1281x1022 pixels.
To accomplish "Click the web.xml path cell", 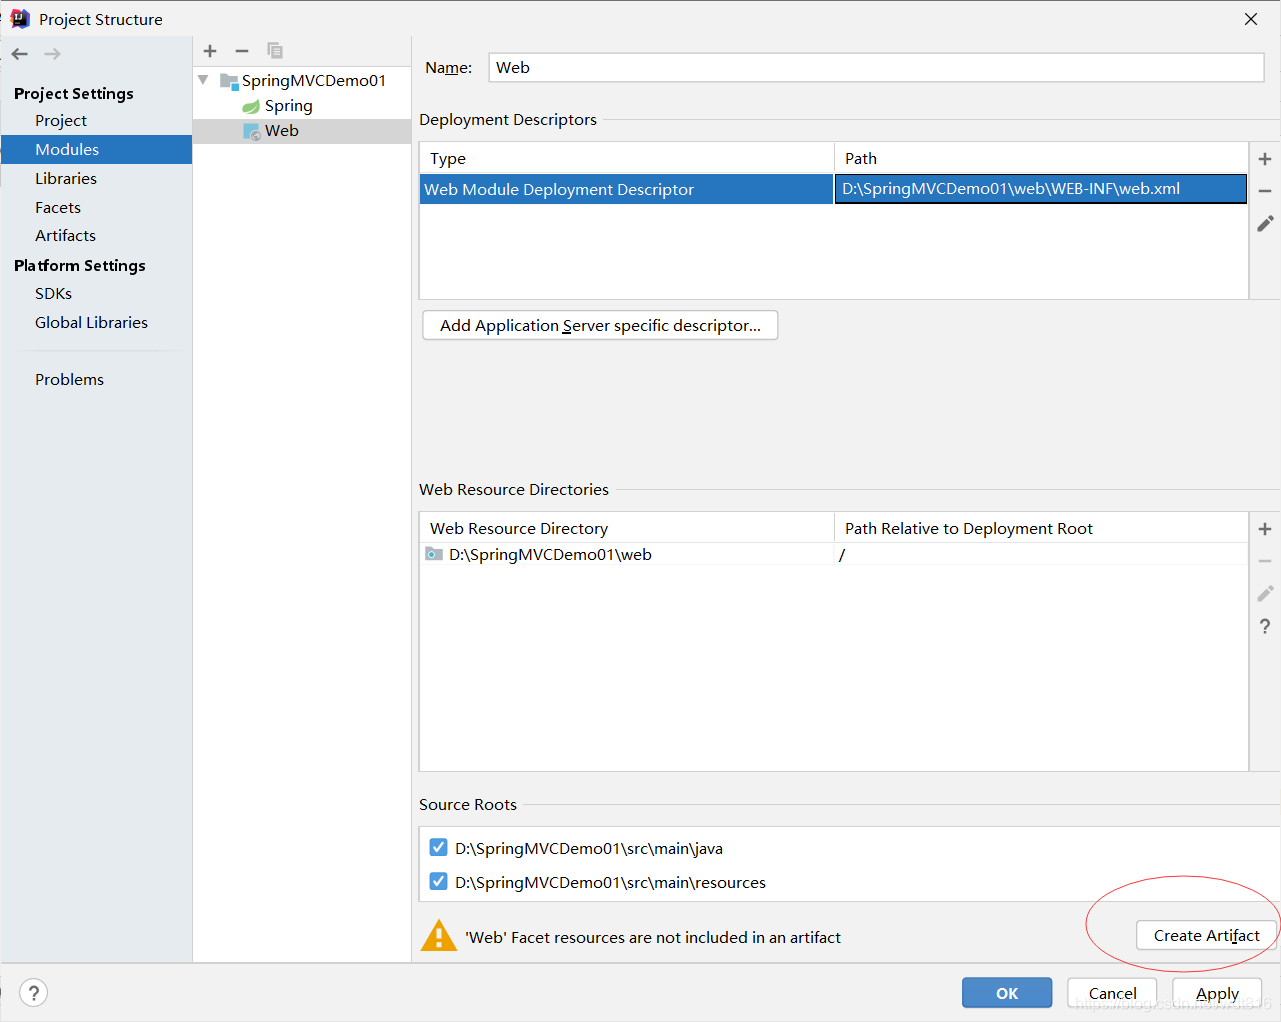I will pyautogui.click(x=1041, y=189).
